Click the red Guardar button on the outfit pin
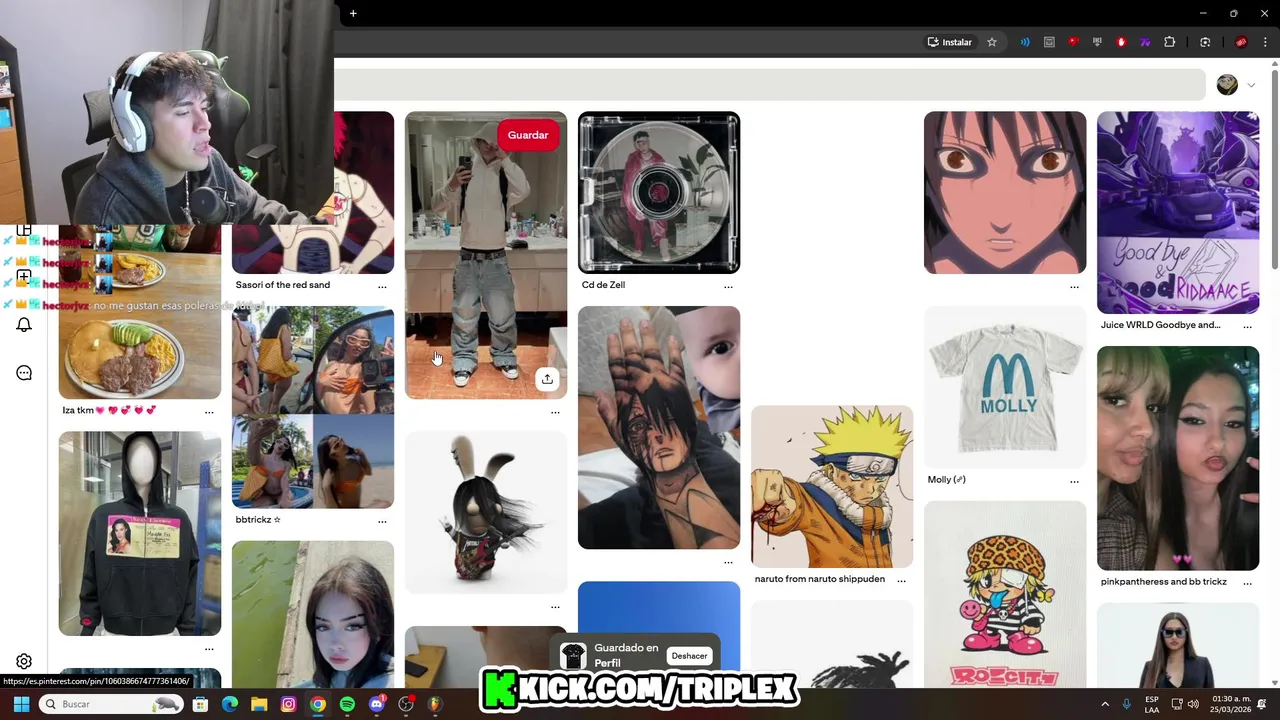The image size is (1280, 720). 527,135
